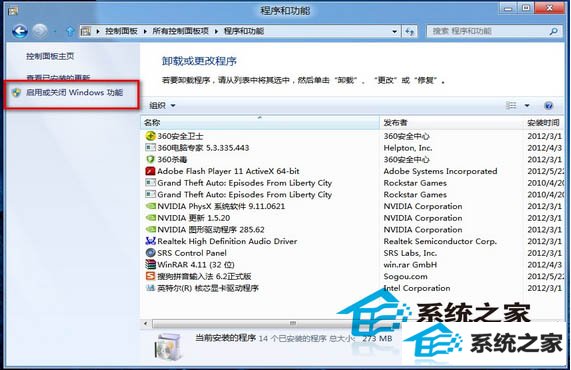
Task: Click the search magnifier icon
Action: [x=554, y=31]
